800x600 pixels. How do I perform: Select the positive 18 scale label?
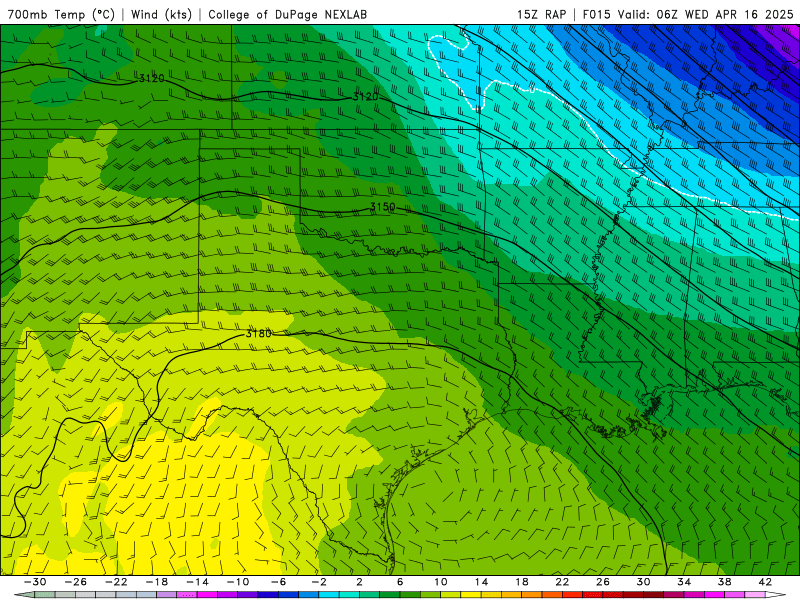[522, 582]
